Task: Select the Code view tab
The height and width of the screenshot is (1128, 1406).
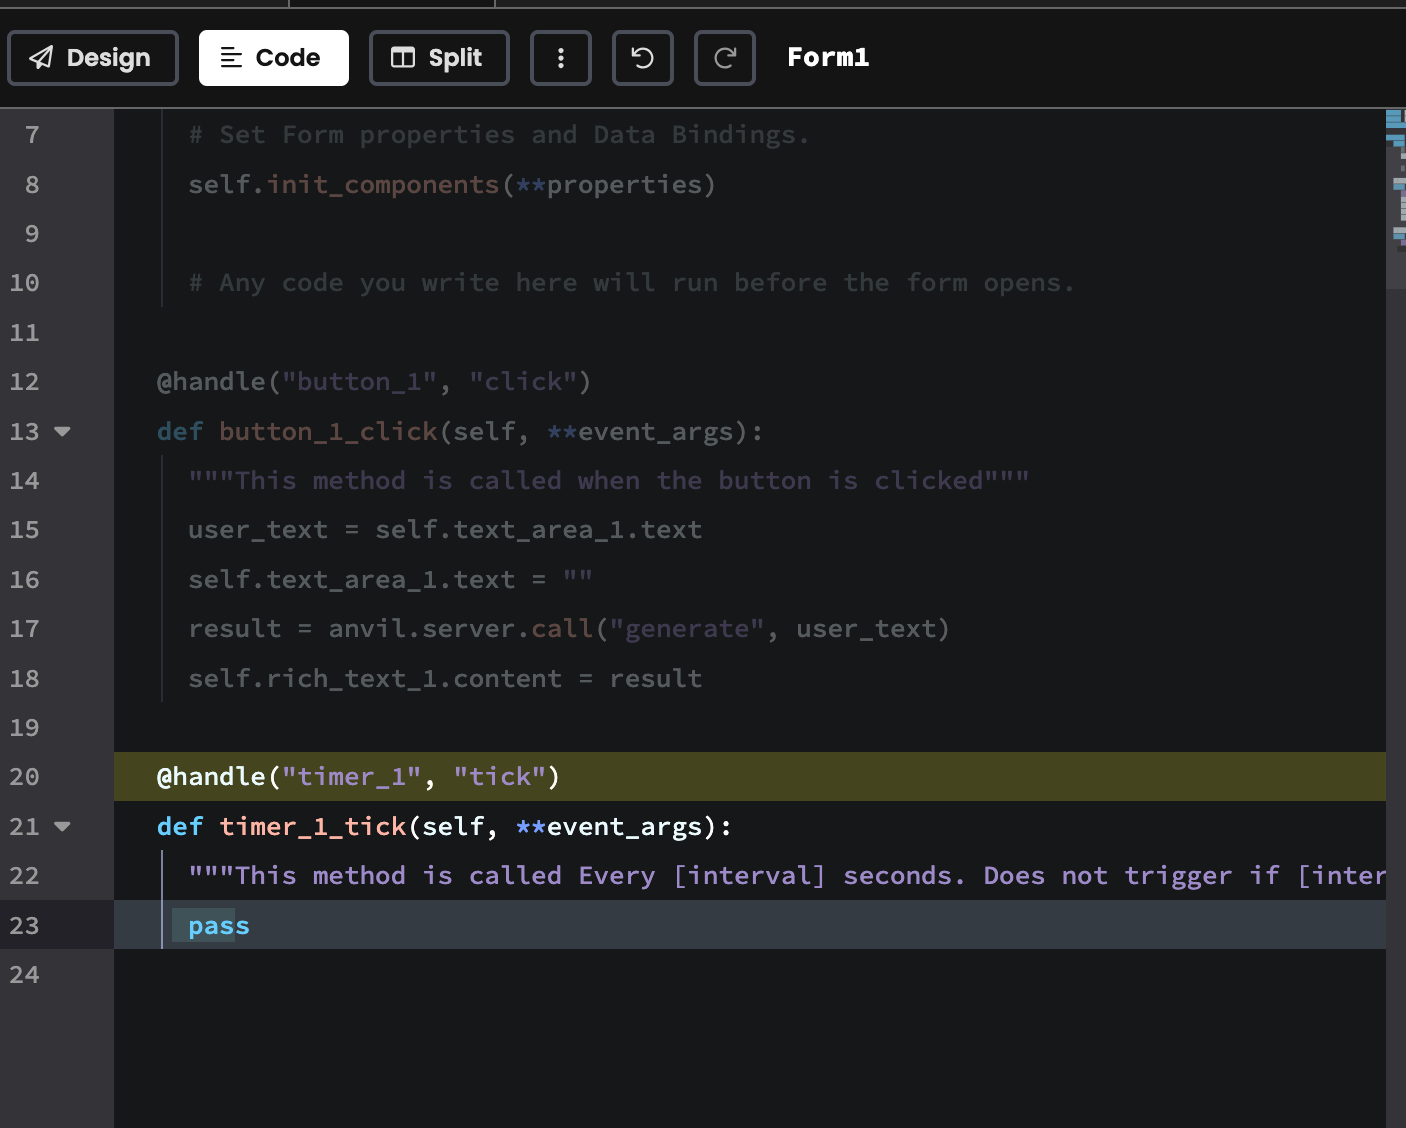Action: tap(273, 58)
